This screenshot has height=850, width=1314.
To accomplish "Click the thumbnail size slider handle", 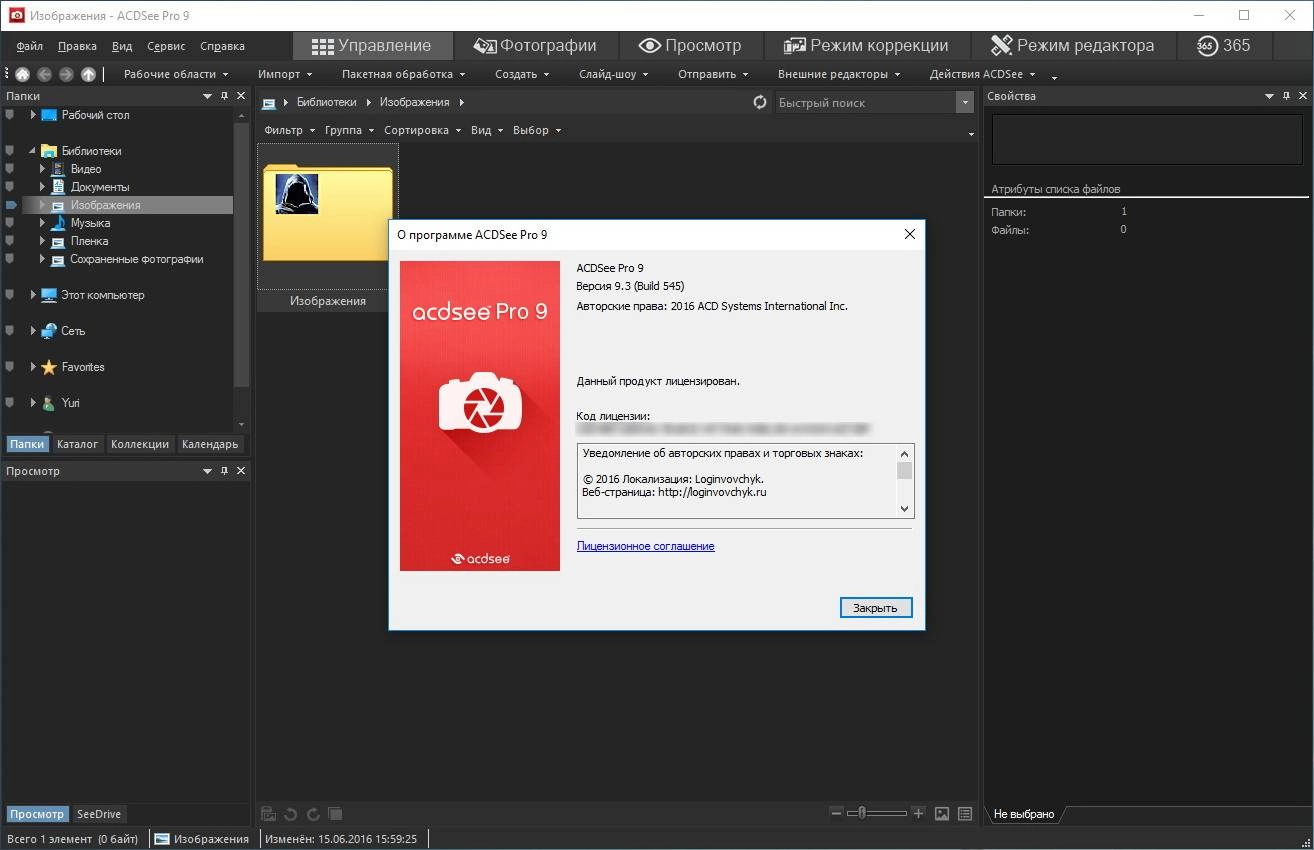I will point(861,814).
